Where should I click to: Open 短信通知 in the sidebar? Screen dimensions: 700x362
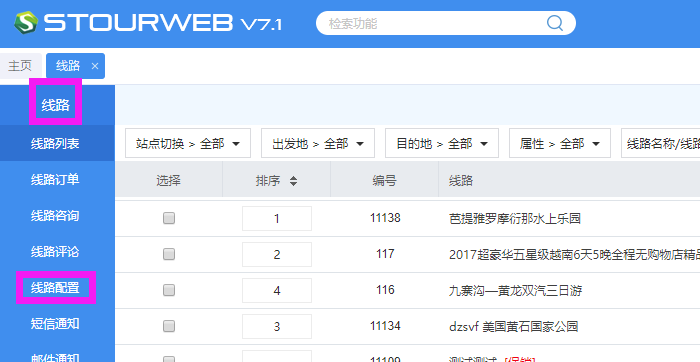point(55,324)
